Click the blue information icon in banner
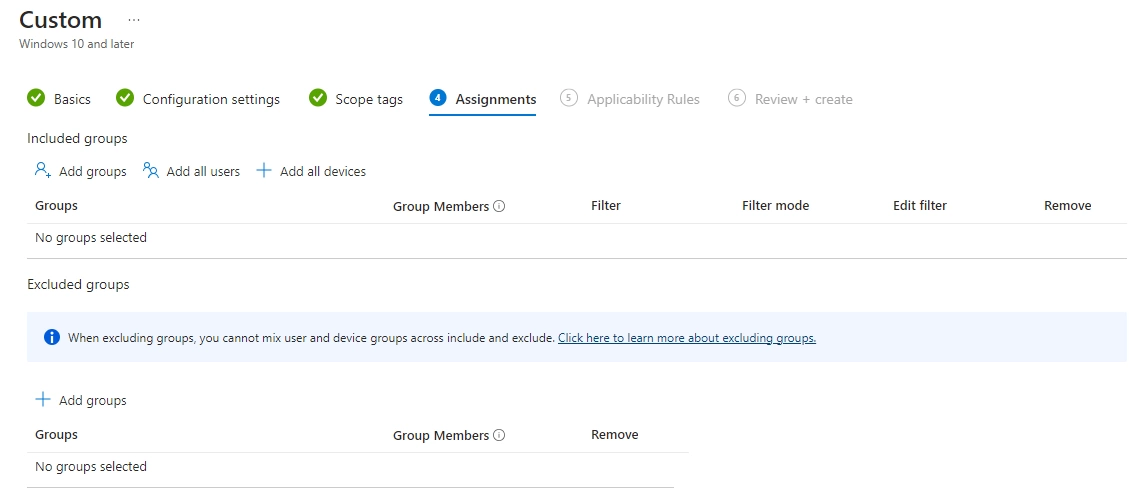Viewport: 1139px width, 494px height. click(52, 337)
